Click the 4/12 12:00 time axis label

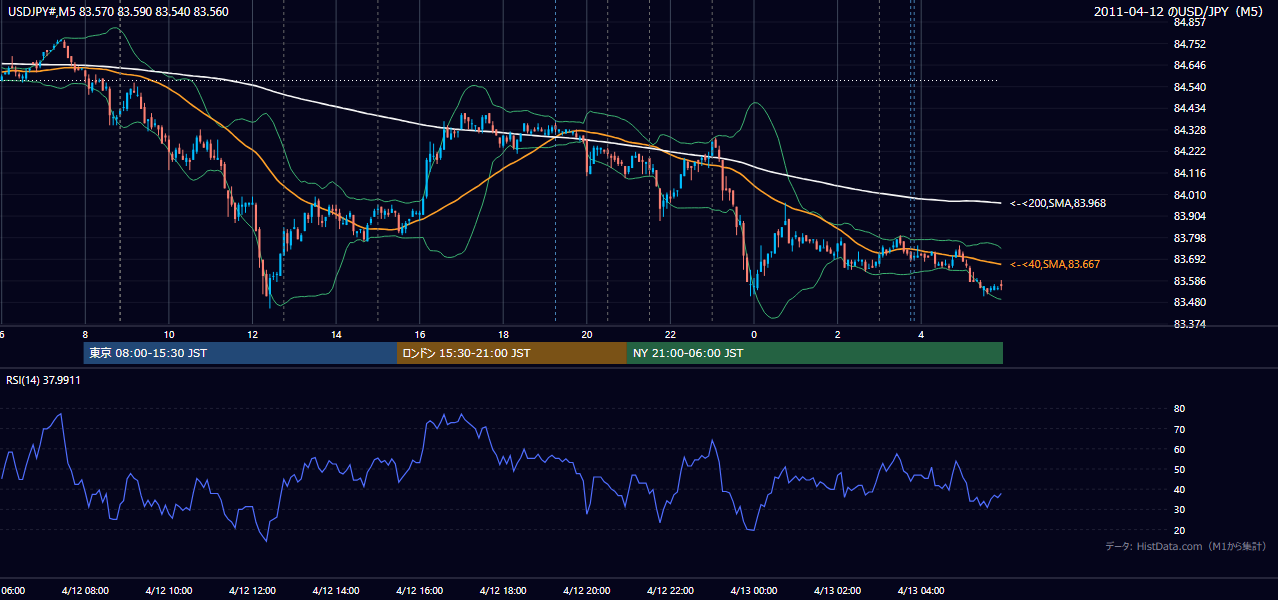[252, 591]
